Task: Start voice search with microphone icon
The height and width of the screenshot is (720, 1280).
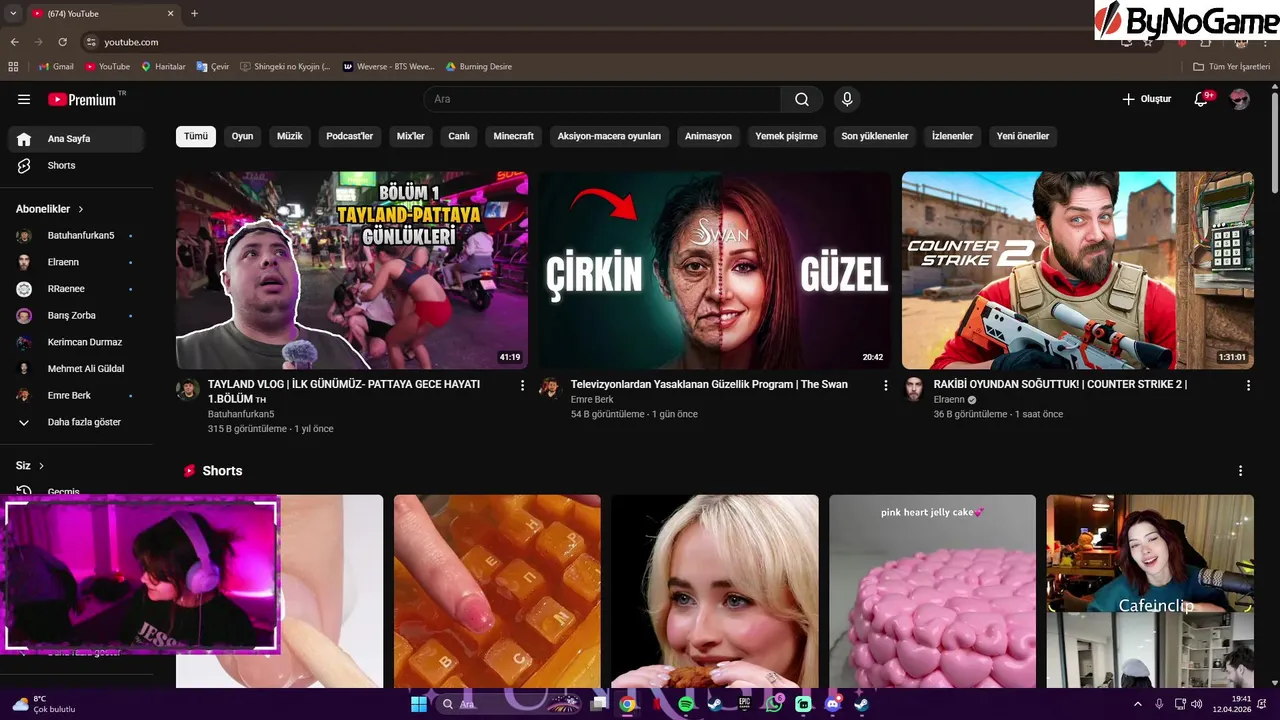Action: coord(847,99)
